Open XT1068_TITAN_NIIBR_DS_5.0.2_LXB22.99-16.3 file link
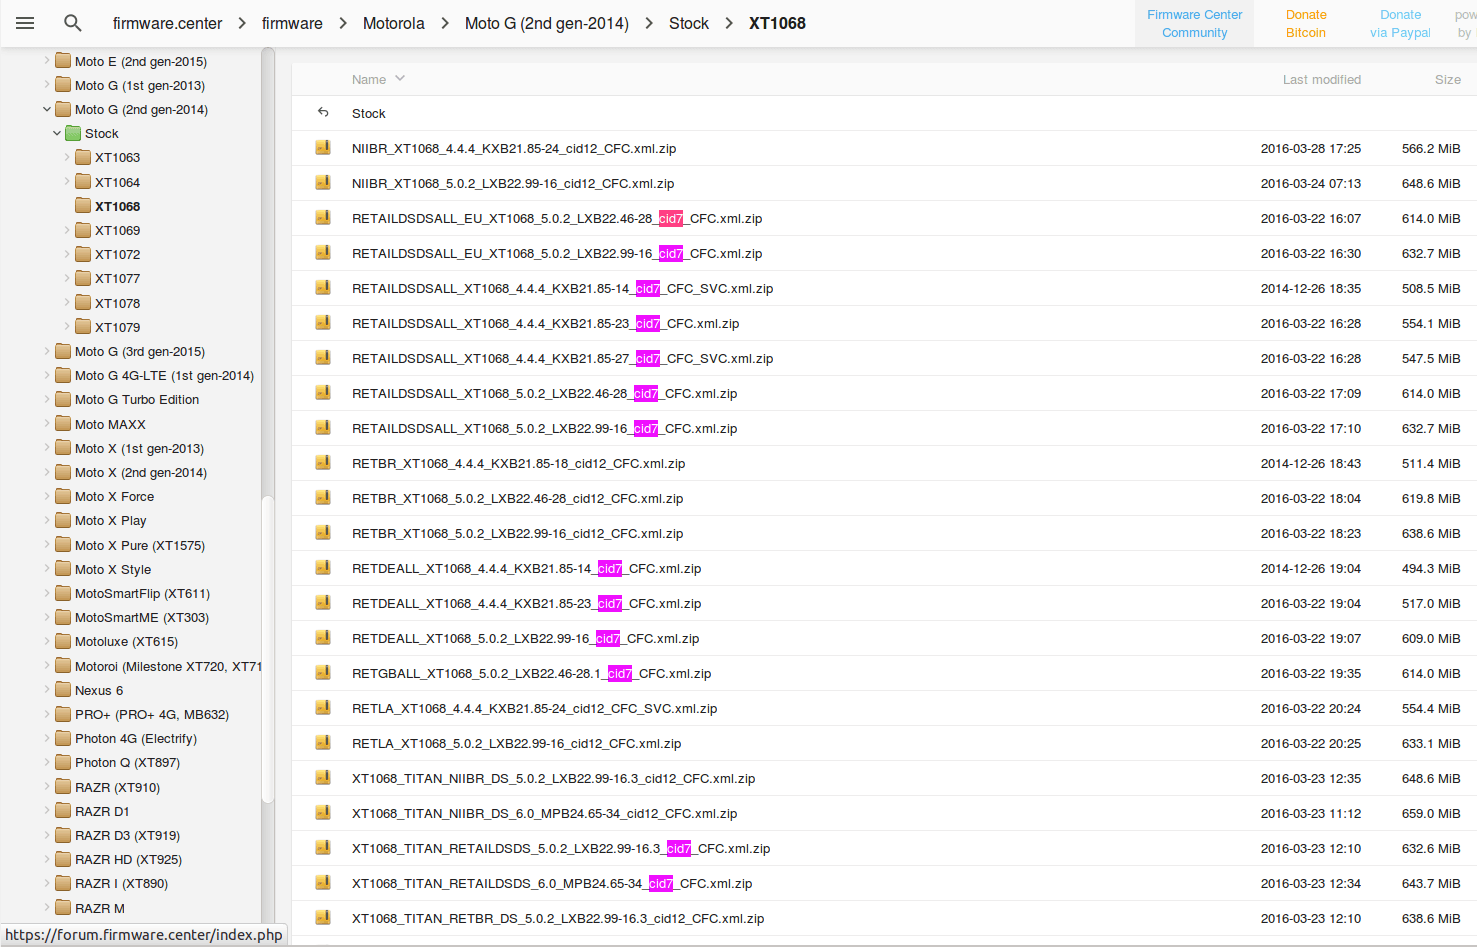This screenshot has width=1477, height=947. pos(553,778)
